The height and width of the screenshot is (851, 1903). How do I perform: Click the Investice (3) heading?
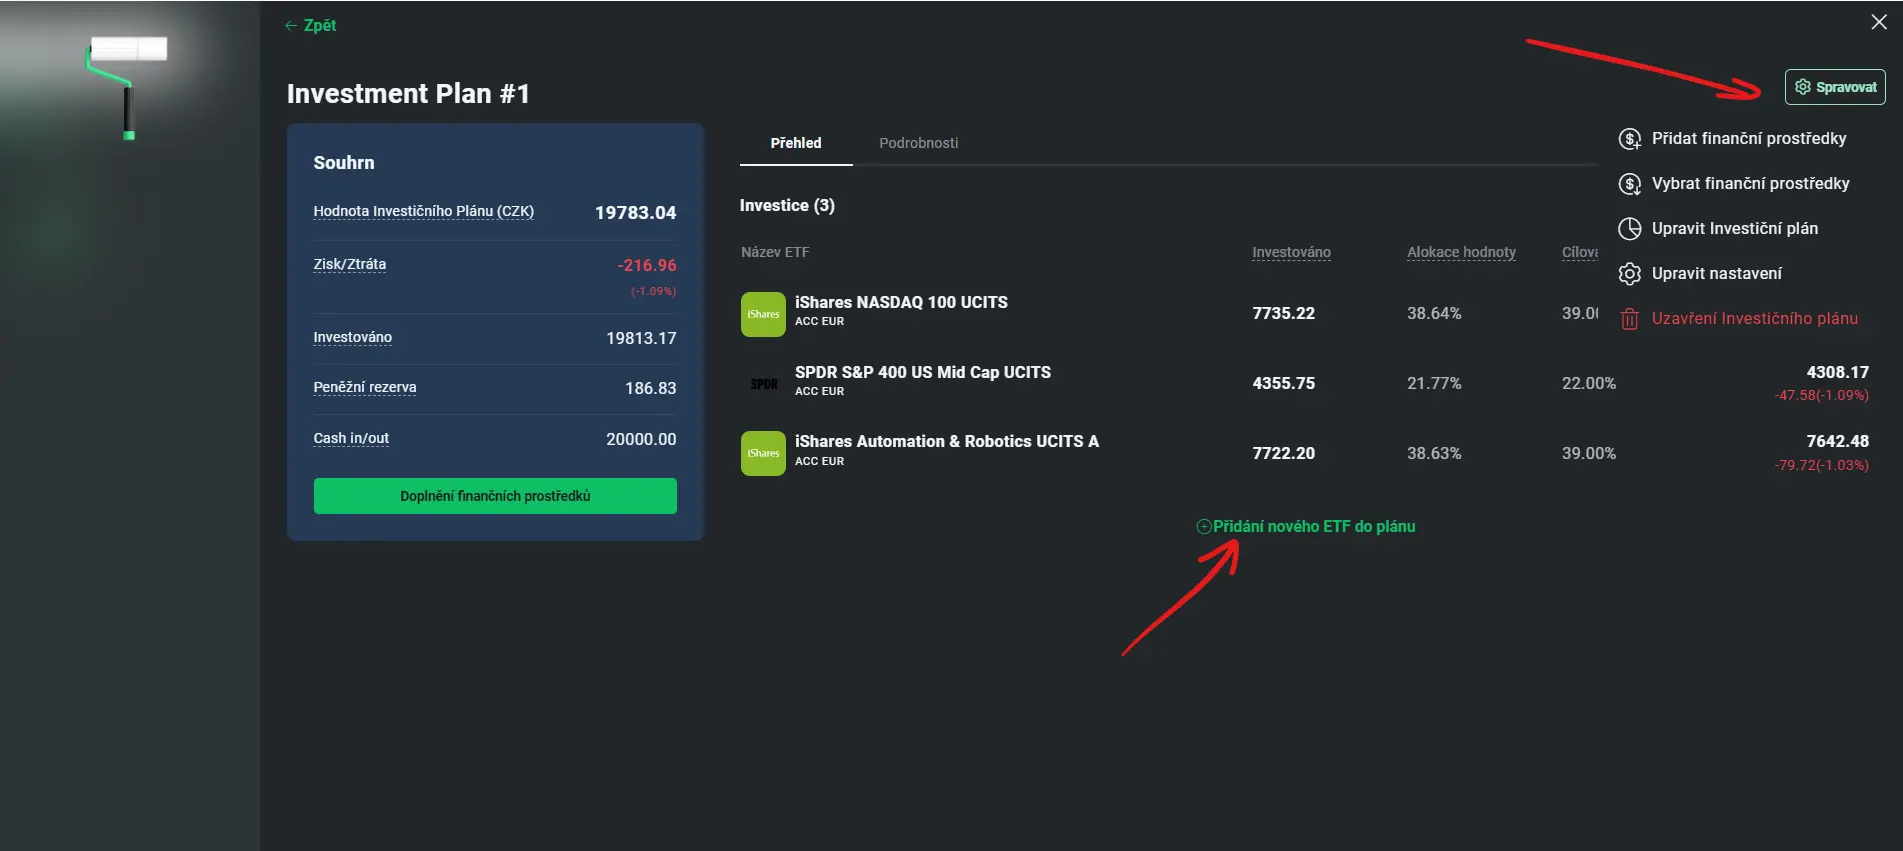pyautogui.click(x=787, y=205)
